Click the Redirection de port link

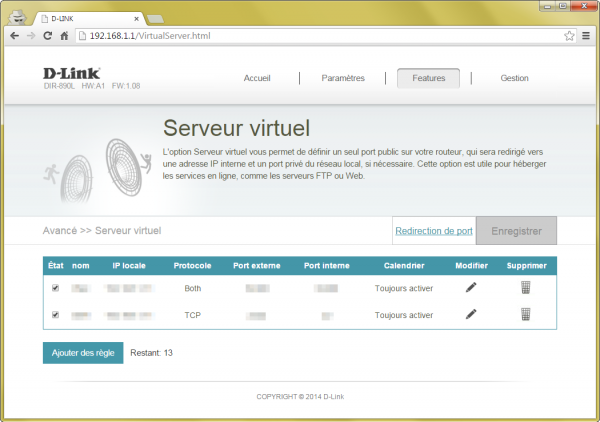434,231
